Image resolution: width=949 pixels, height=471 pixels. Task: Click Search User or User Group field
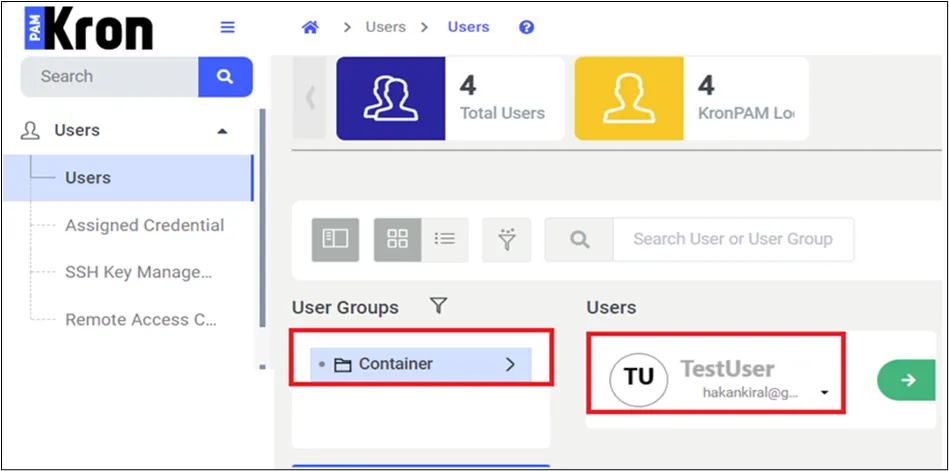point(734,240)
